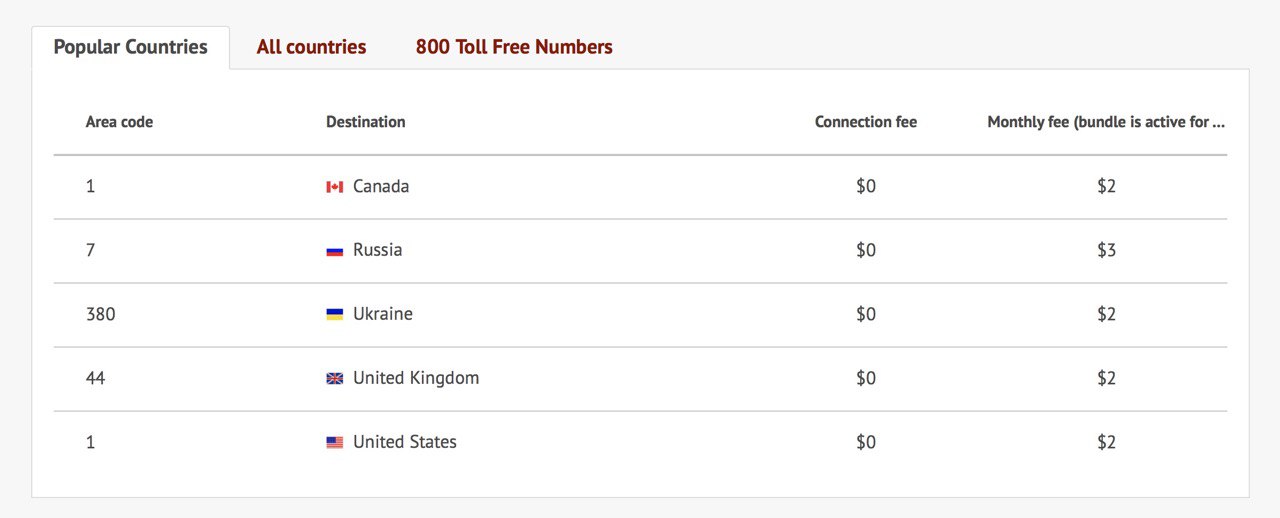
Task: Click the Connection fee column header
Action: (865, 122)
